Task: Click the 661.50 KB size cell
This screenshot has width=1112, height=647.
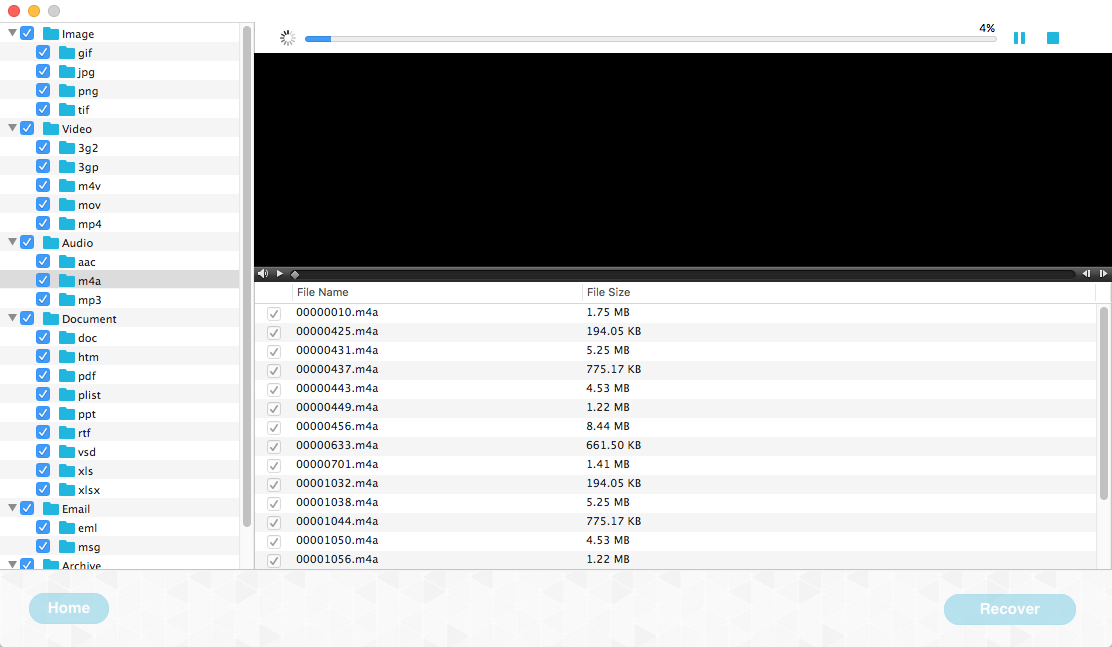Action: click(613, 446)
